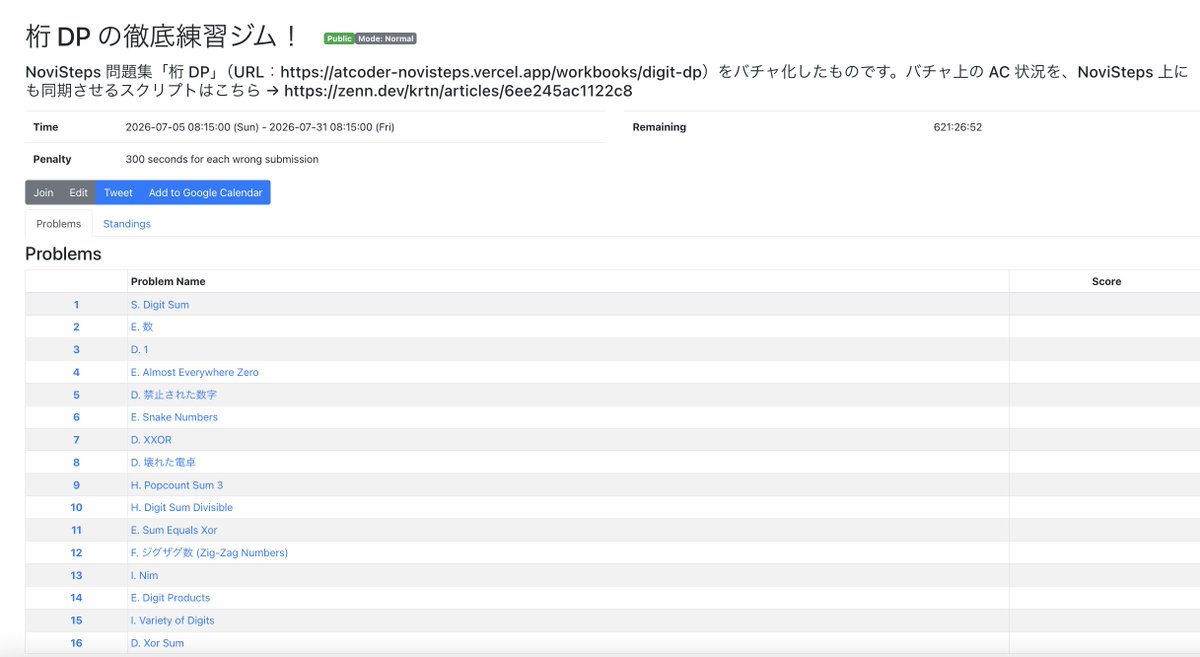The image size is (1200, 657).
Task: Switch to the Standings tab
Action: point(127,224)
